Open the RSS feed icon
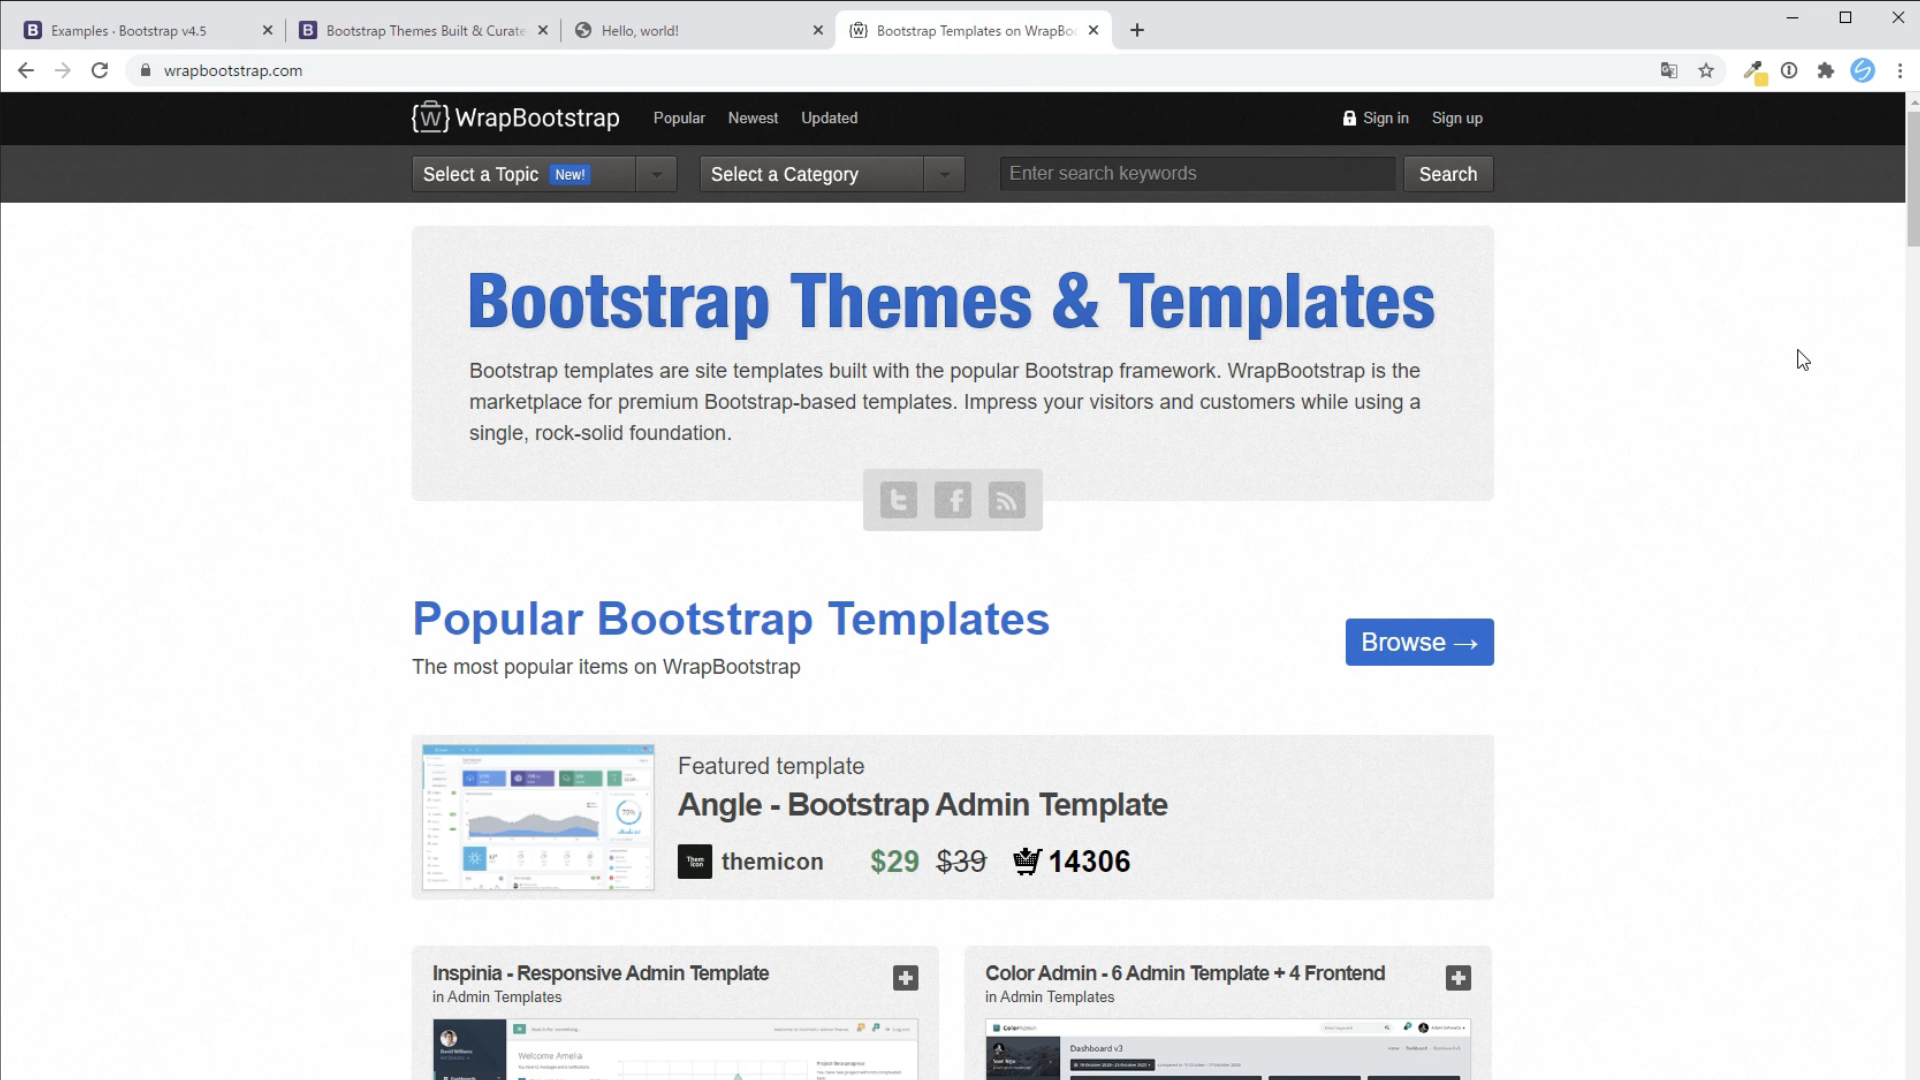Screen dimensions: 1920x1080 [x=1006, y=499]
